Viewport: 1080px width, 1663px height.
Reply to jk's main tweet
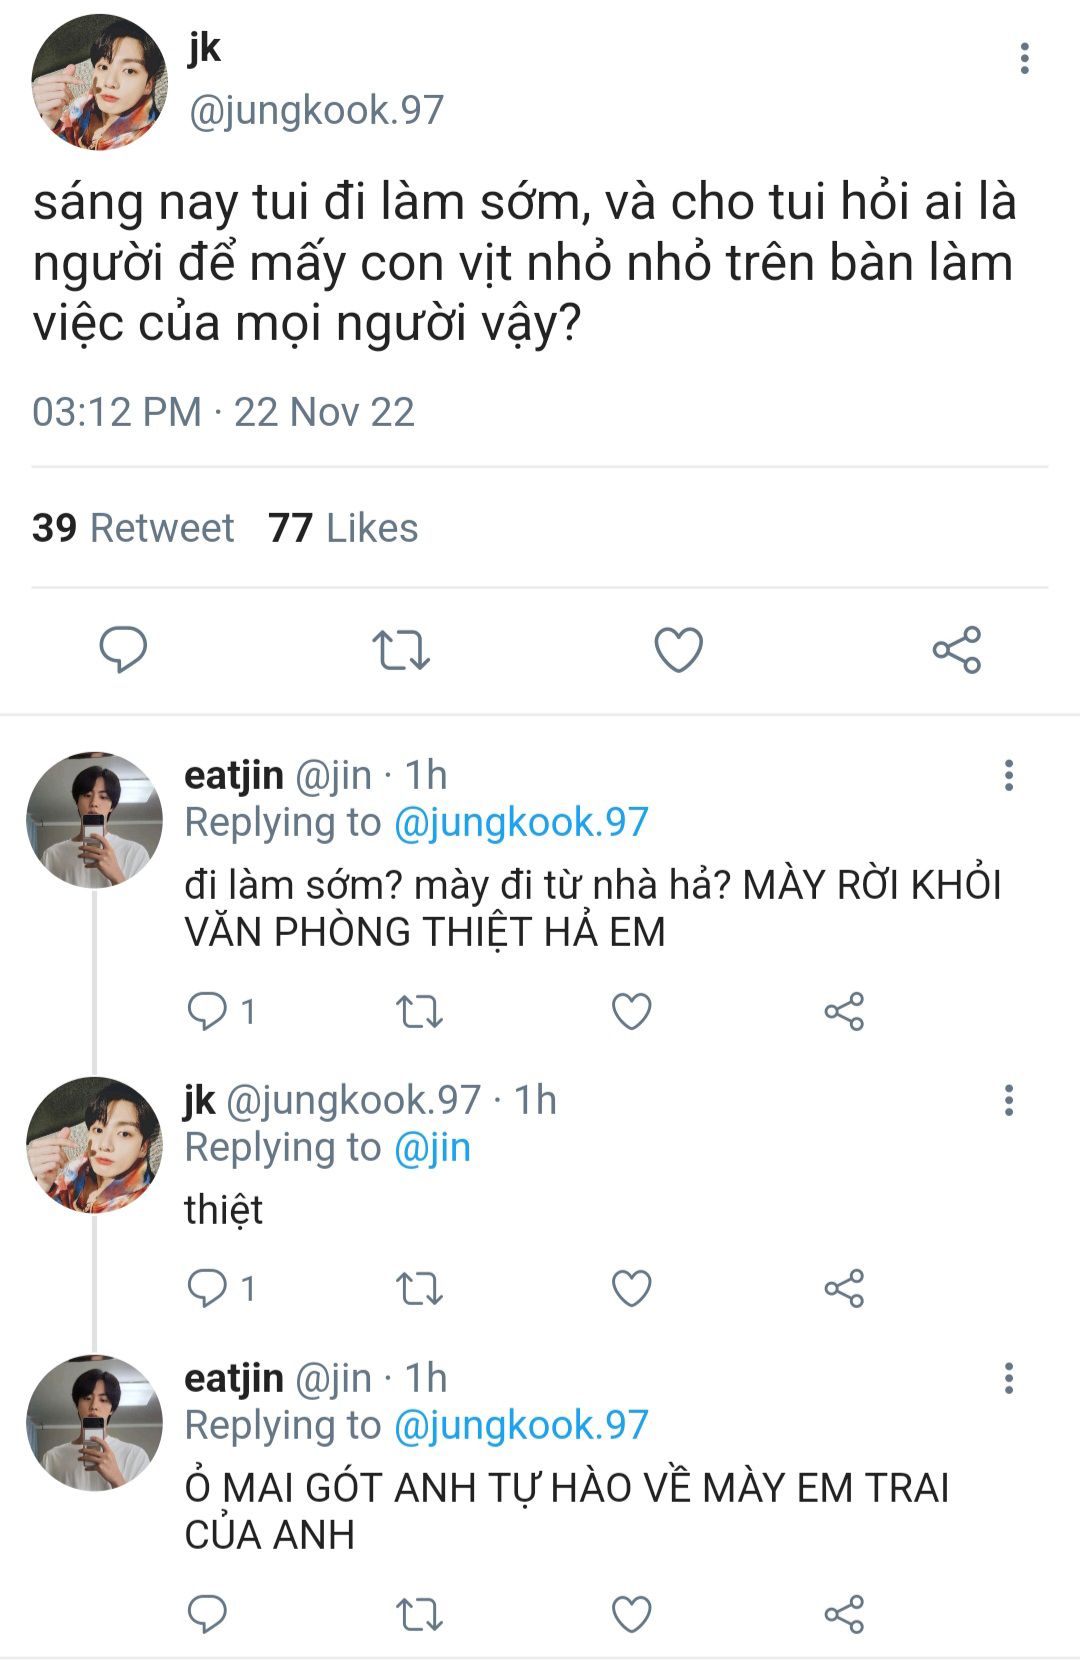[123, 650]
